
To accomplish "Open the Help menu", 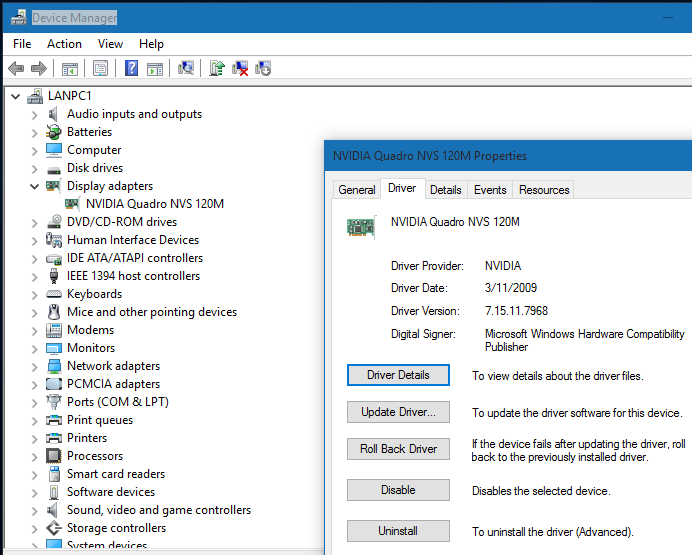I will 151,44.
